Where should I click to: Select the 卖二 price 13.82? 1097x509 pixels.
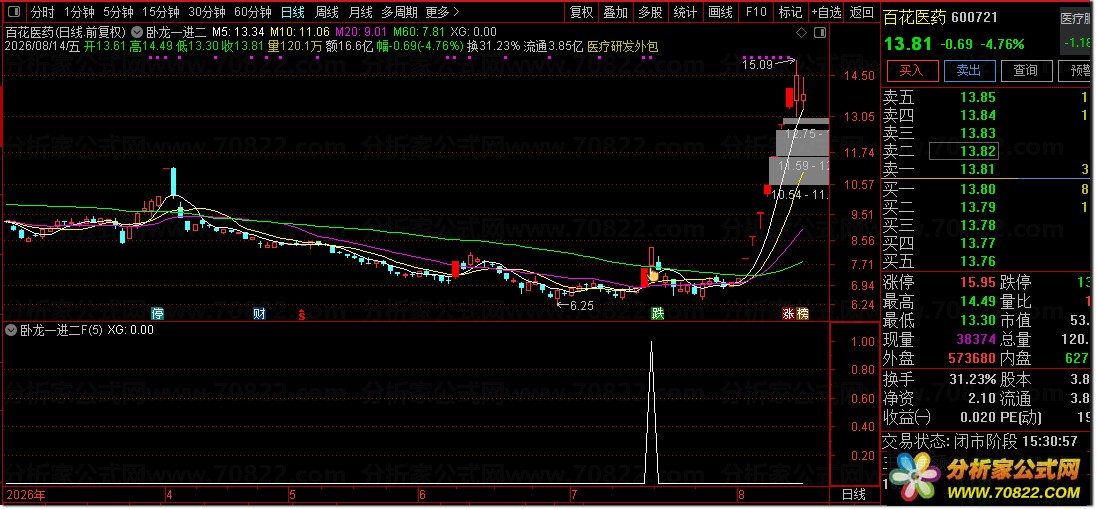click(977, 151)
